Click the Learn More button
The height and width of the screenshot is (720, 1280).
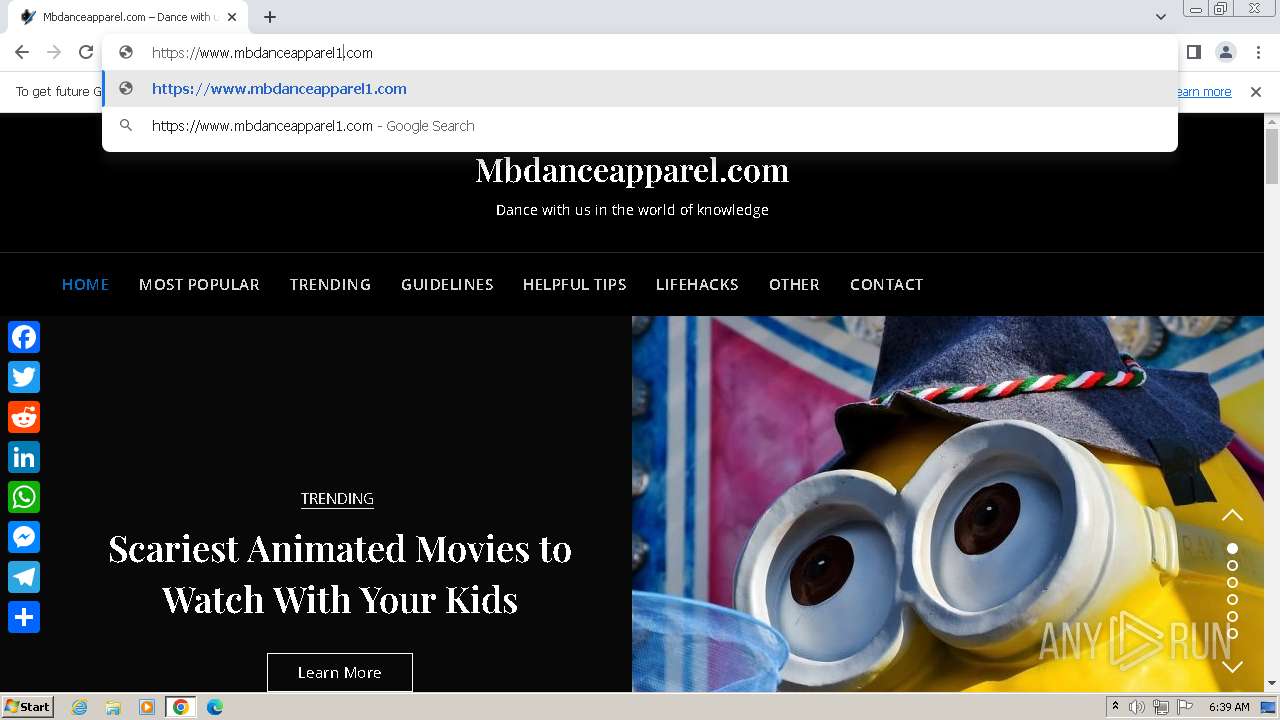tap(340, 672)
